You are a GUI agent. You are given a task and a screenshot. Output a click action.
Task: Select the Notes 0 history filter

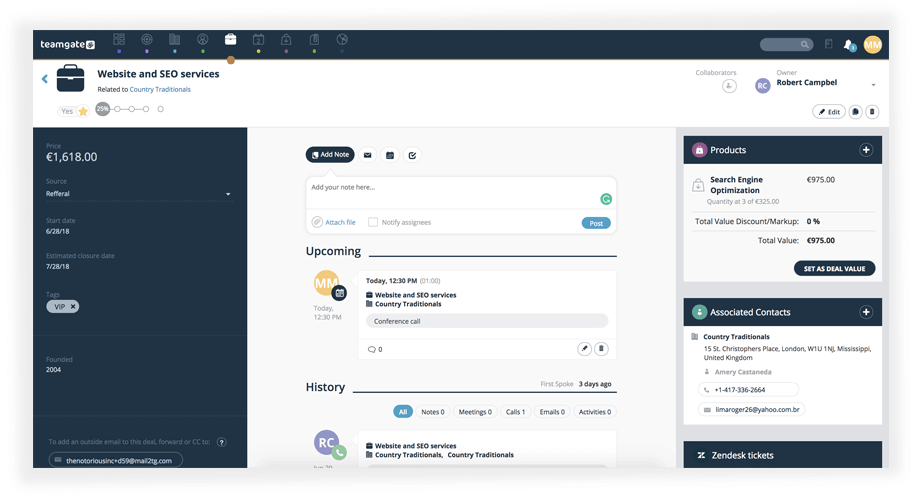432,411
